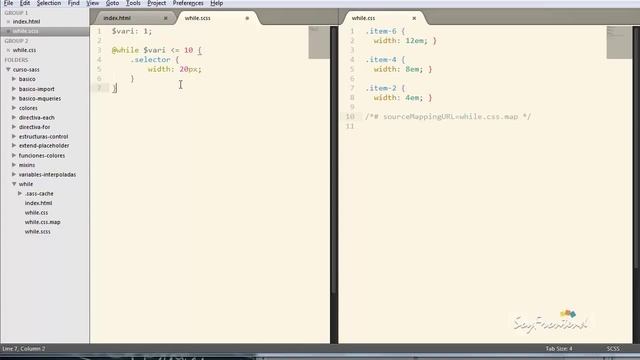Expand the basico-mqueries folder
The image size is (640, 360).
[14, 98]
